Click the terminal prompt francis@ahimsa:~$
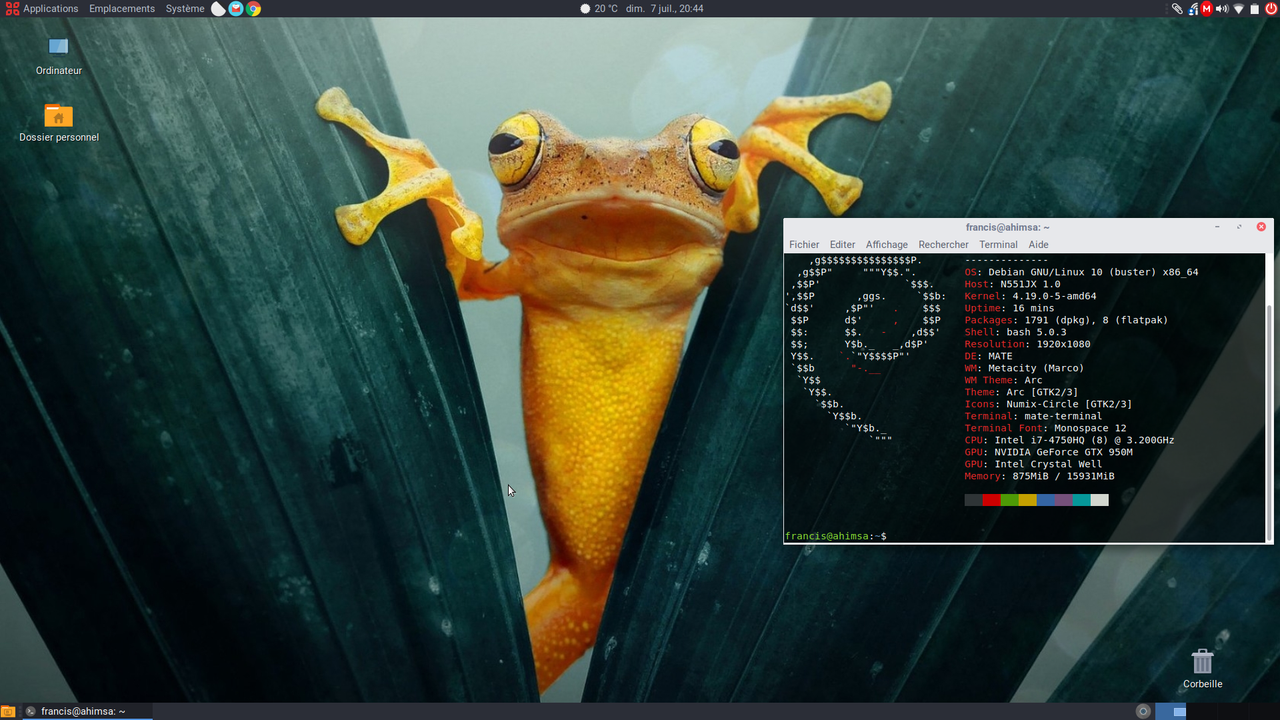This screenshot has height=720, width=1280. [836, 537]
